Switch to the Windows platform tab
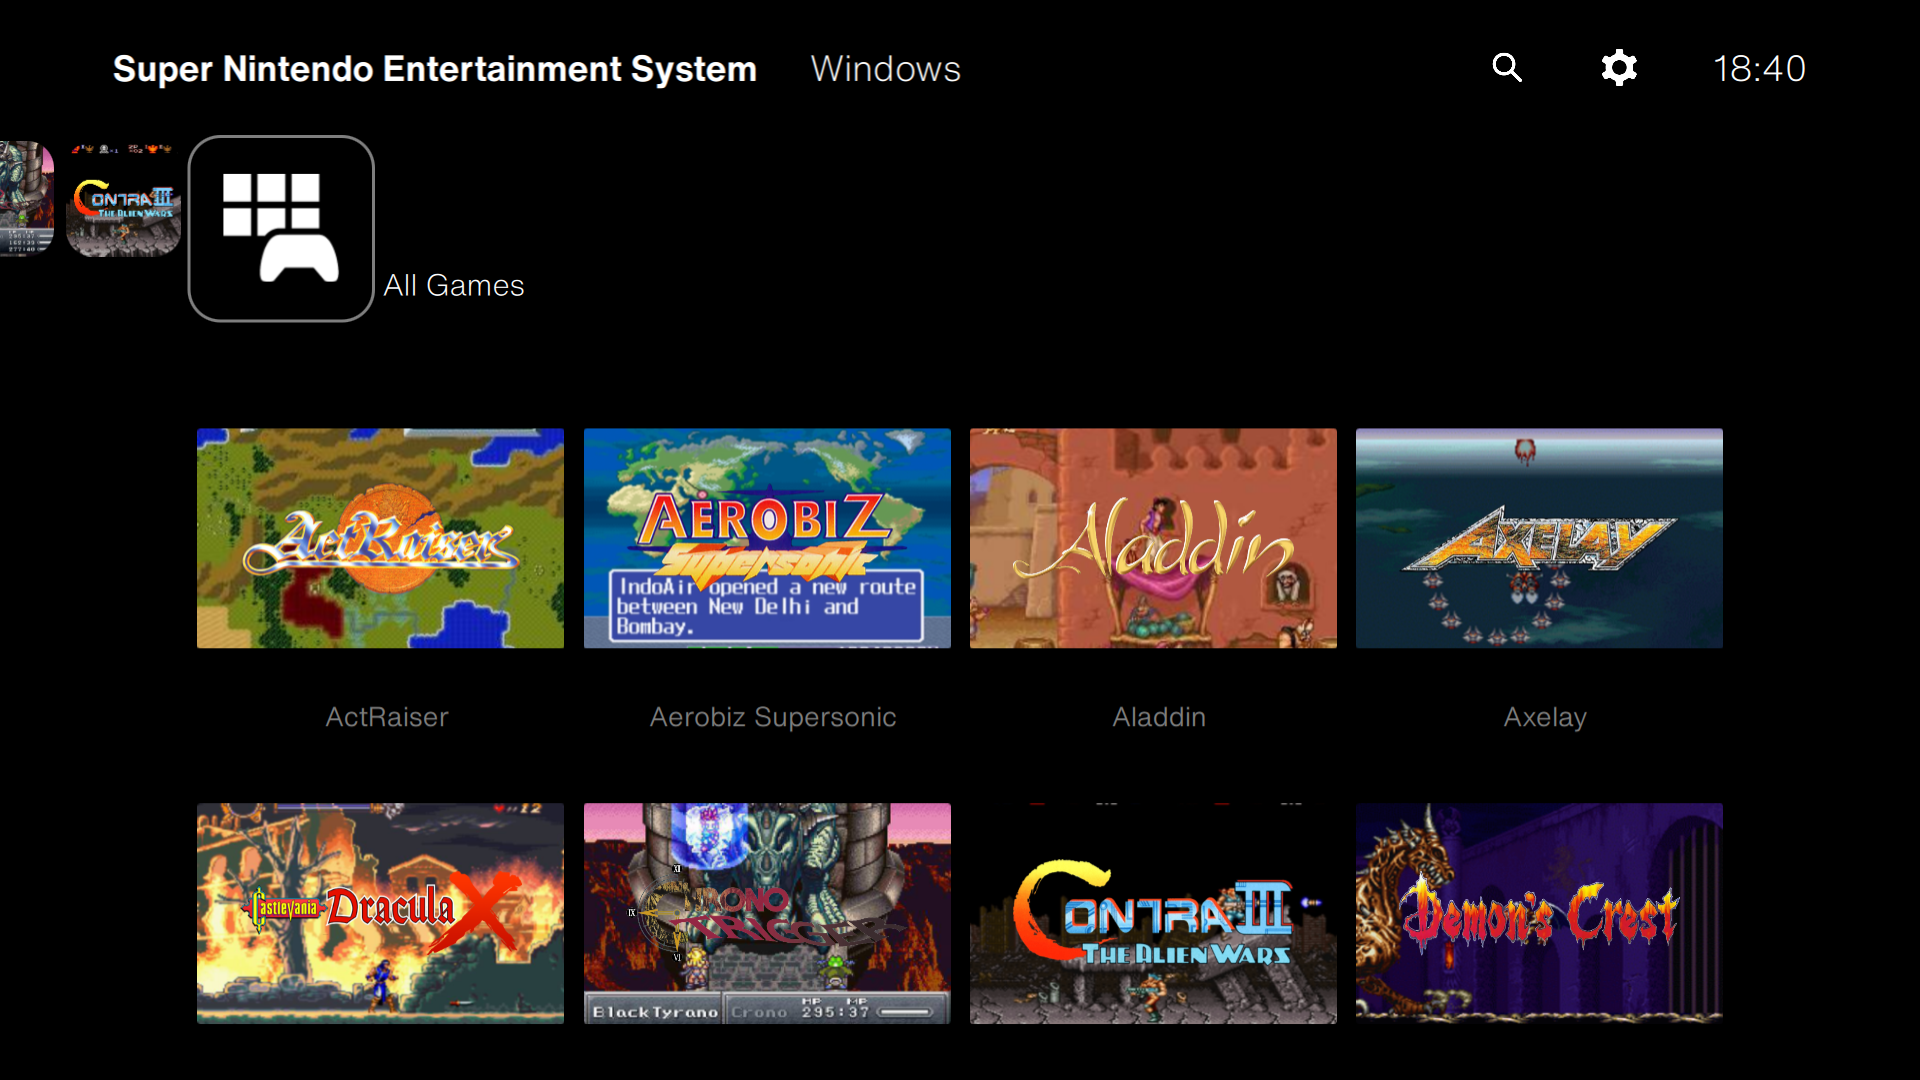Image resolution: width=1920 pixels, height=1080 pixels. (x=885, y=69)
